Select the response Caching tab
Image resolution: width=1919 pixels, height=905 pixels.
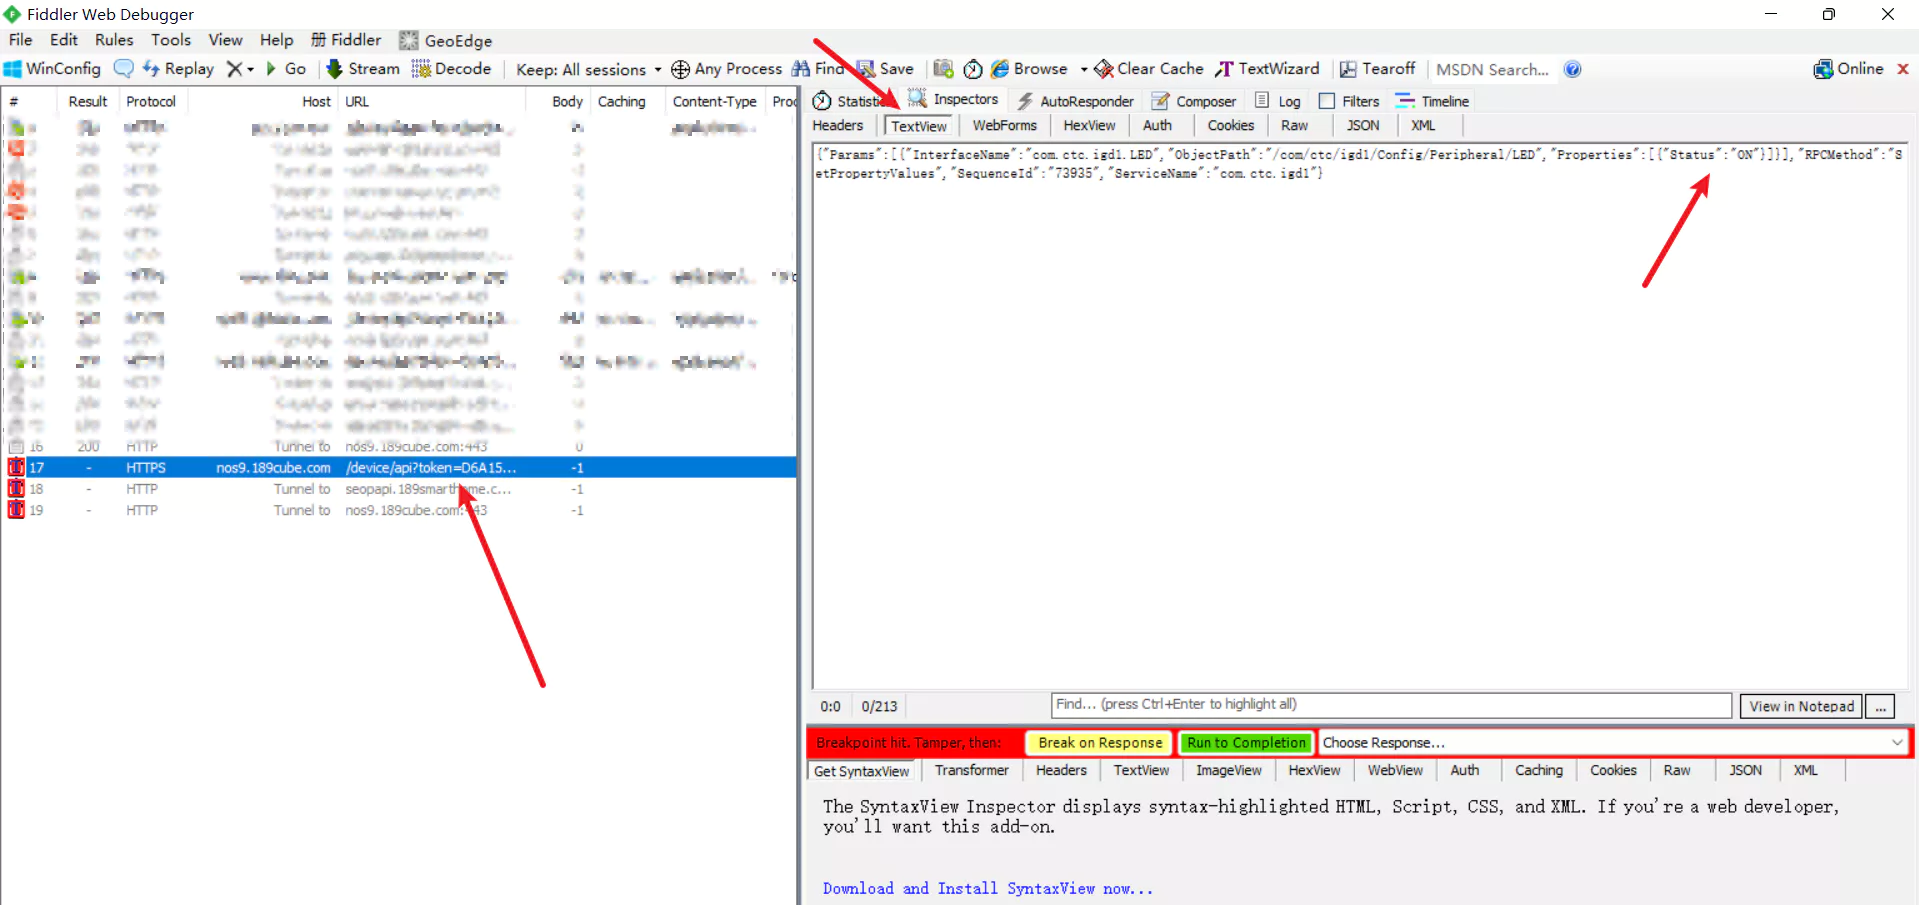pyautogui.click(x=1538, y=770)
